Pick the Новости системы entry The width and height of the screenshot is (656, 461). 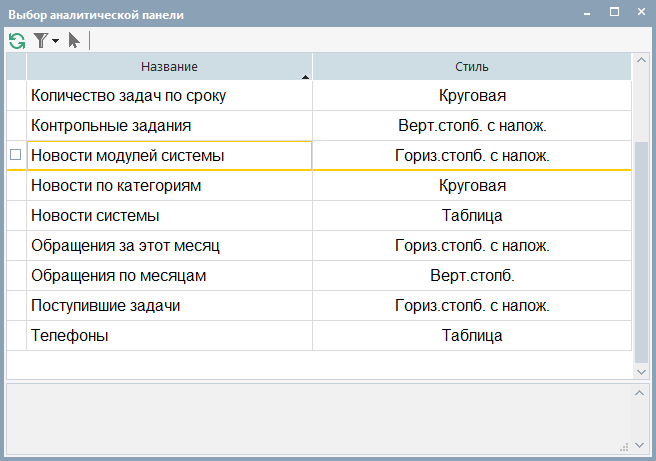pyautogui.click(x=318, y=215)
